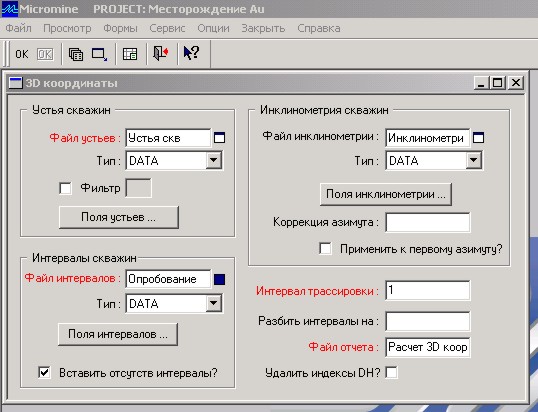Click the Micromine logo icon in title bar

point(10,9)
